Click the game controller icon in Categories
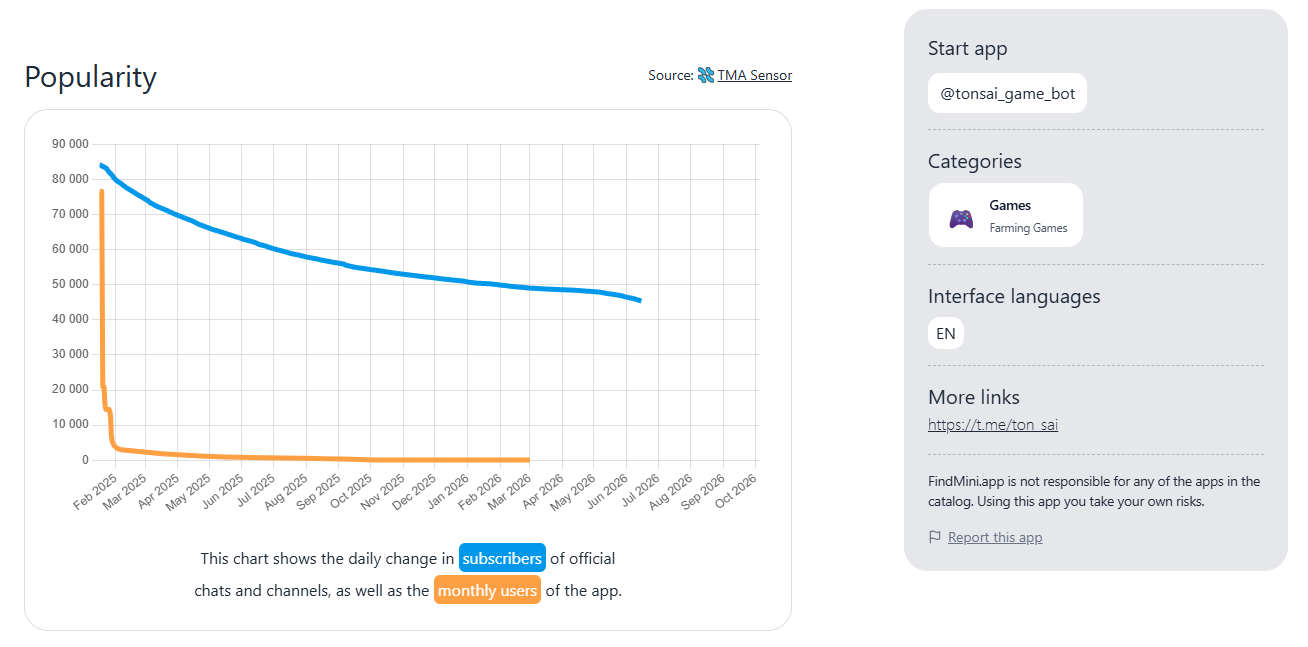The height and width of the screenshot is (647, 1308). tap(961, 217)
